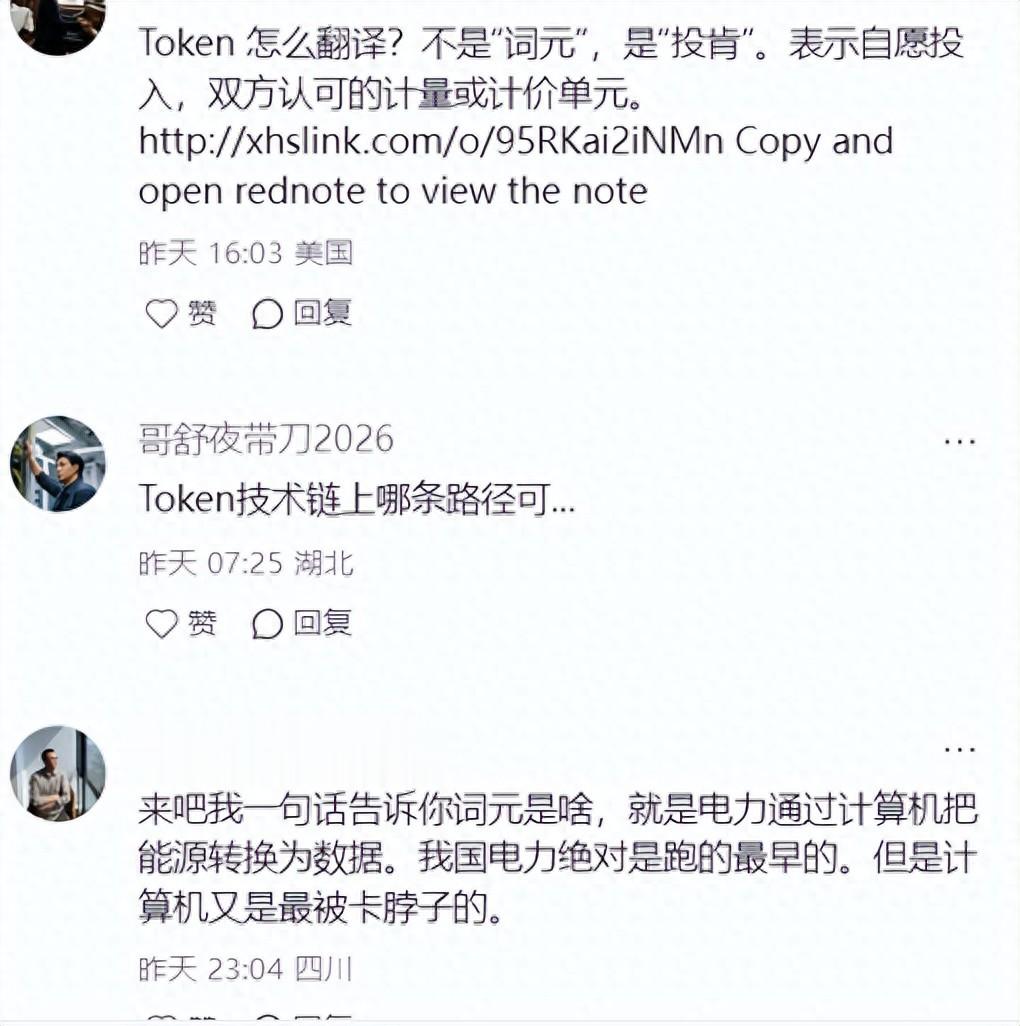Click 赞 label under the 美国 comment
Viewport: 1020px width, 1026px height.
point(202,313)
